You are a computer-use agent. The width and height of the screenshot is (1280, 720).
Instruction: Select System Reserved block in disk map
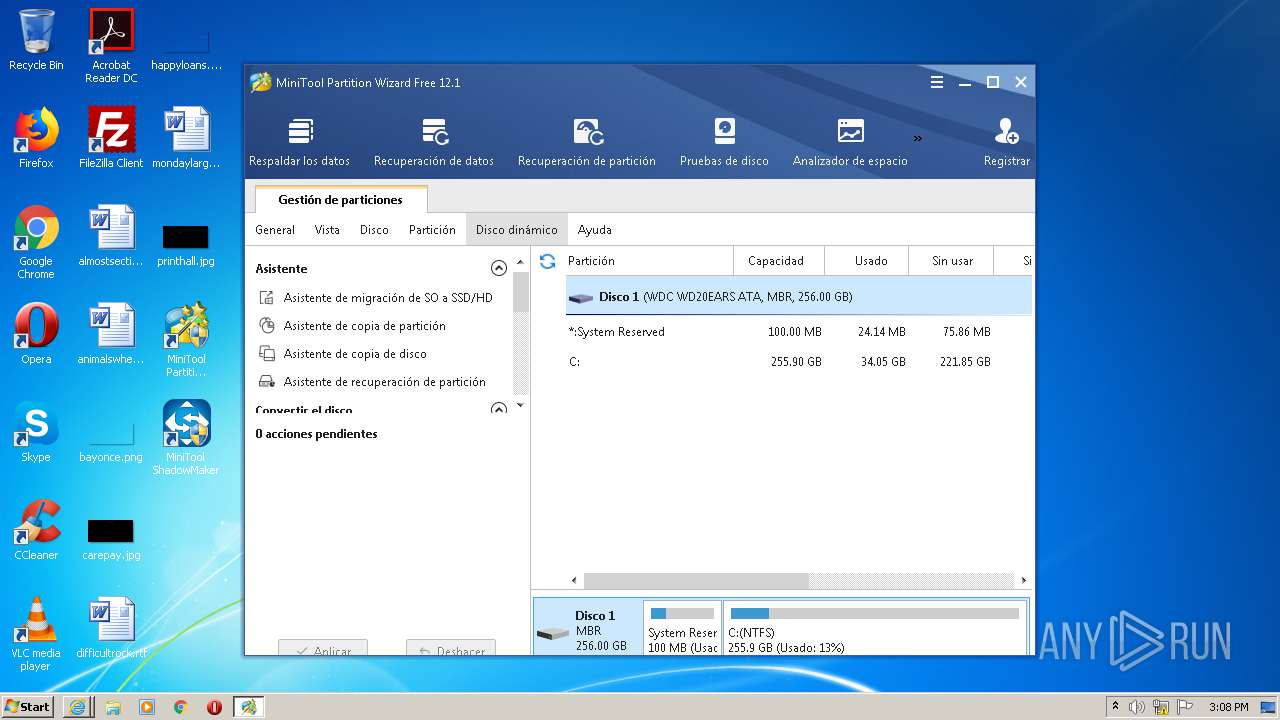click(x=682, y=628)
